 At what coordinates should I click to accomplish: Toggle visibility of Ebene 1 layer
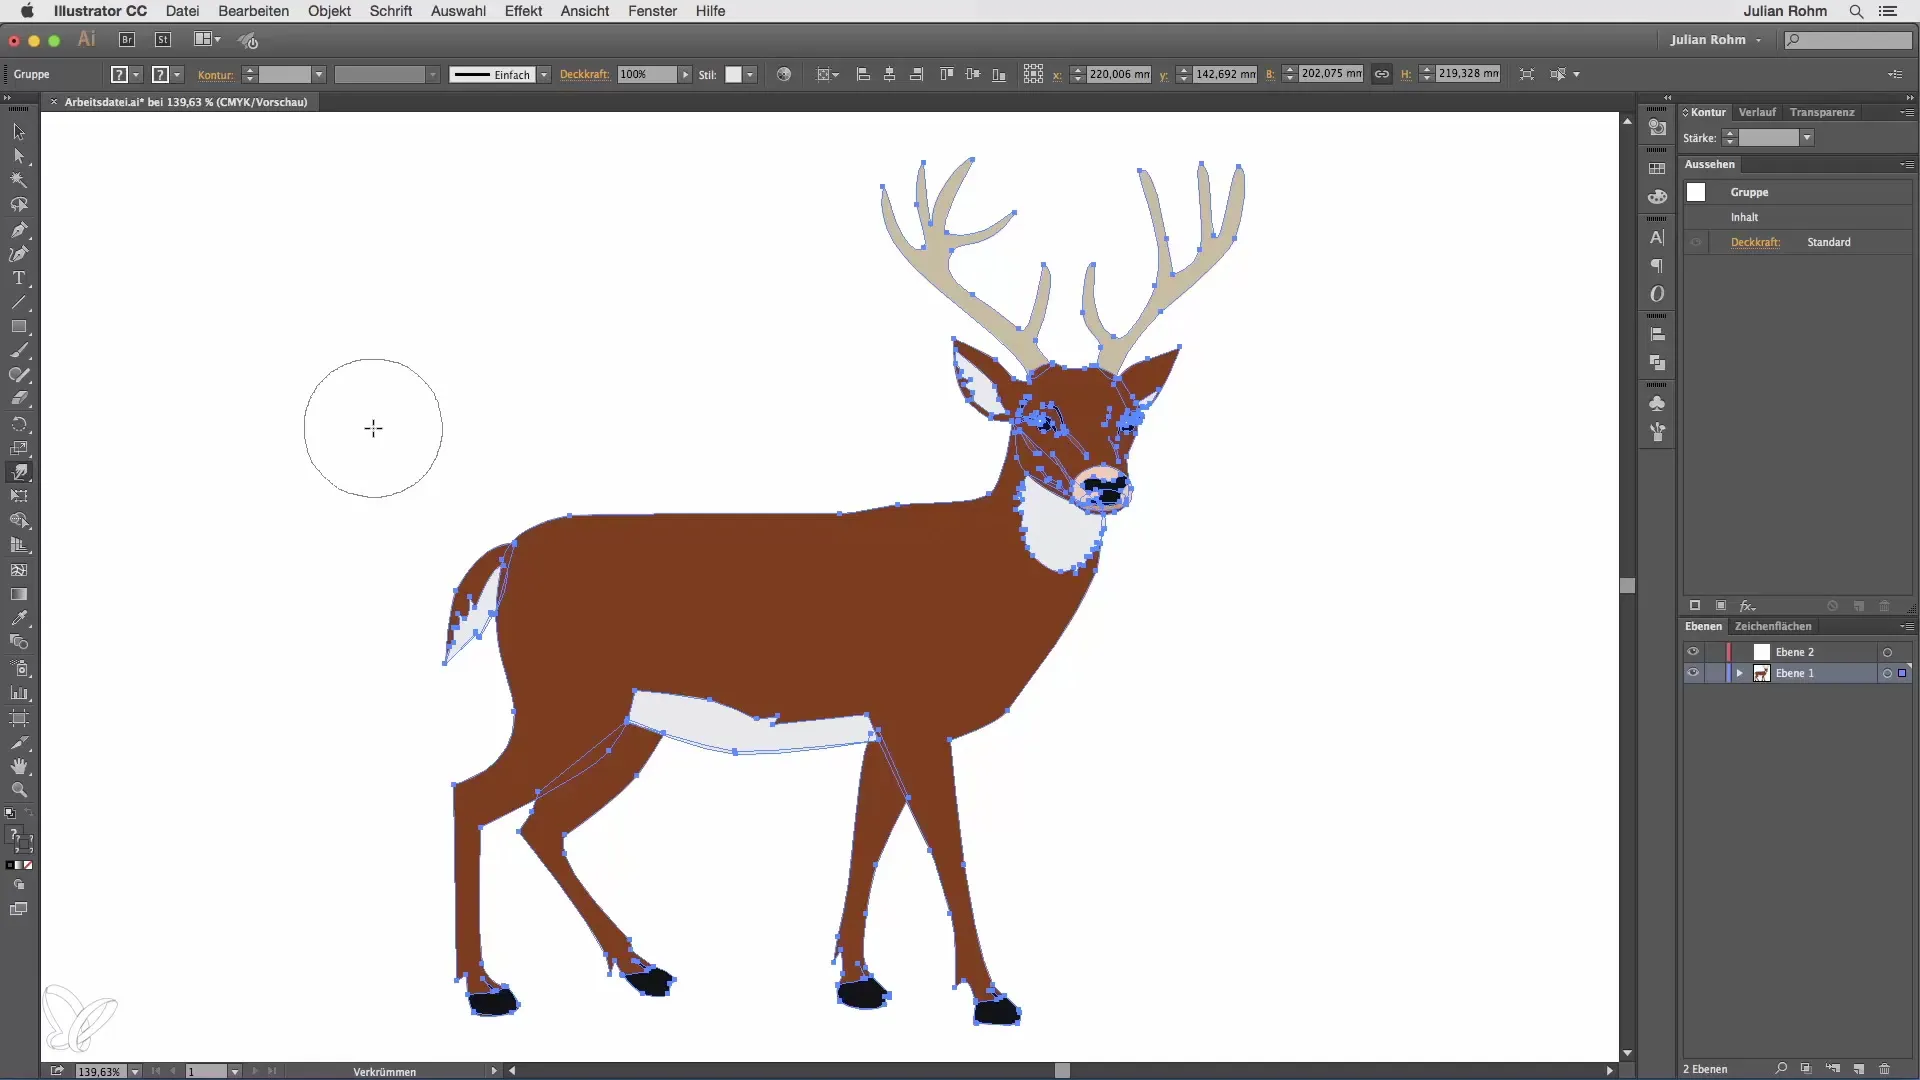(1692, 673)
